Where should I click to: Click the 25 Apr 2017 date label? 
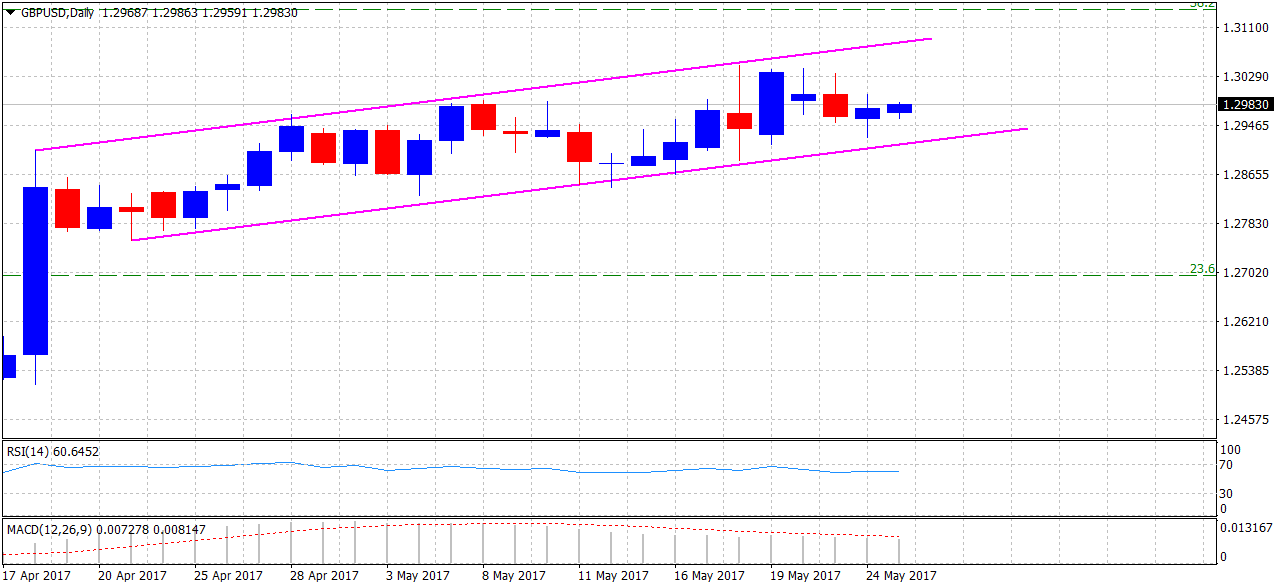[228, 576]
